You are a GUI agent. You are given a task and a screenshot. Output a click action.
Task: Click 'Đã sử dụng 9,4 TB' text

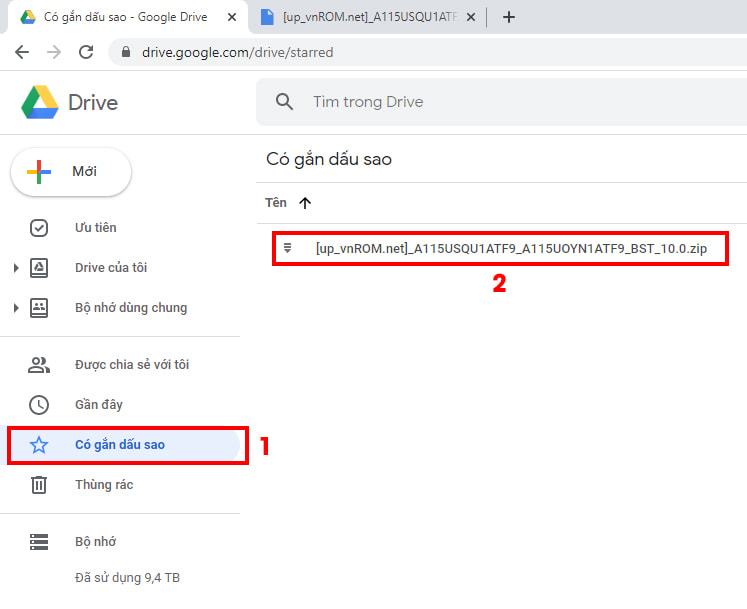click(127, 578)
